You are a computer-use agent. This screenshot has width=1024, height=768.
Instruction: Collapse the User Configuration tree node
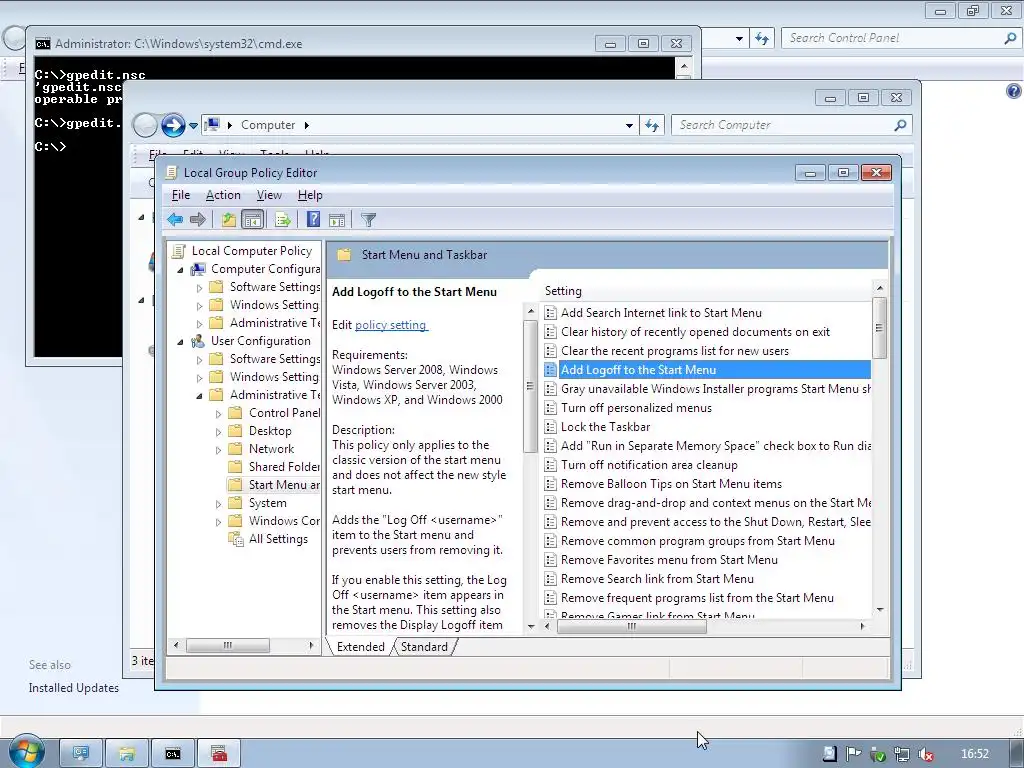[180, 342]
